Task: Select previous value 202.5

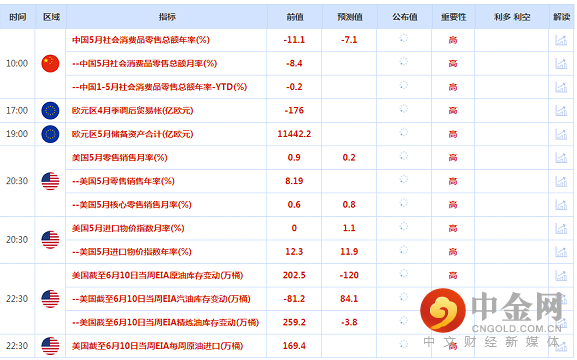Action: tap(294, 275)
